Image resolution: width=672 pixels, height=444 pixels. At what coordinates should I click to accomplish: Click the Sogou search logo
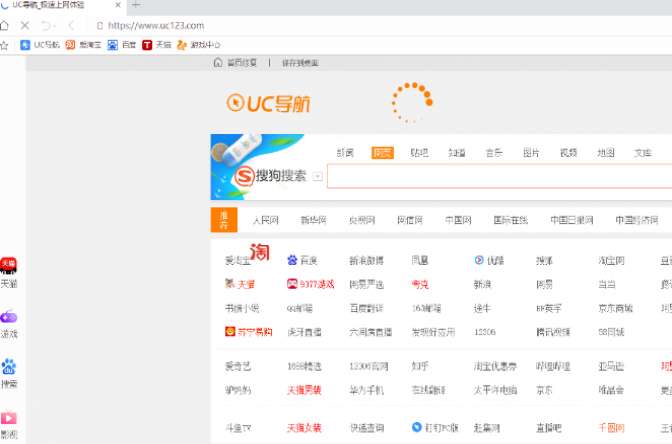click(x=270, y=176)
